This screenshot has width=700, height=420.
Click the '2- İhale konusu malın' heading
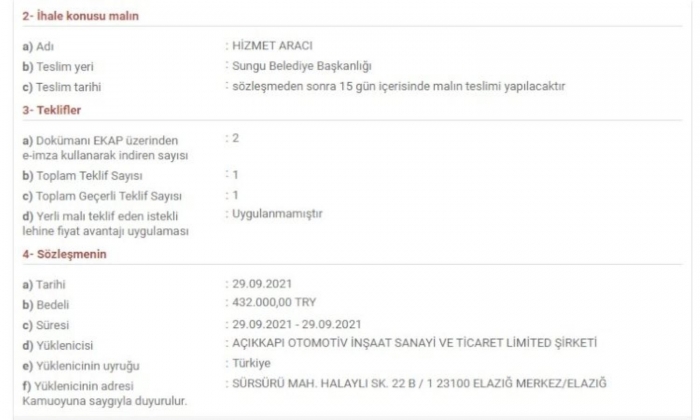pos(80,16)
